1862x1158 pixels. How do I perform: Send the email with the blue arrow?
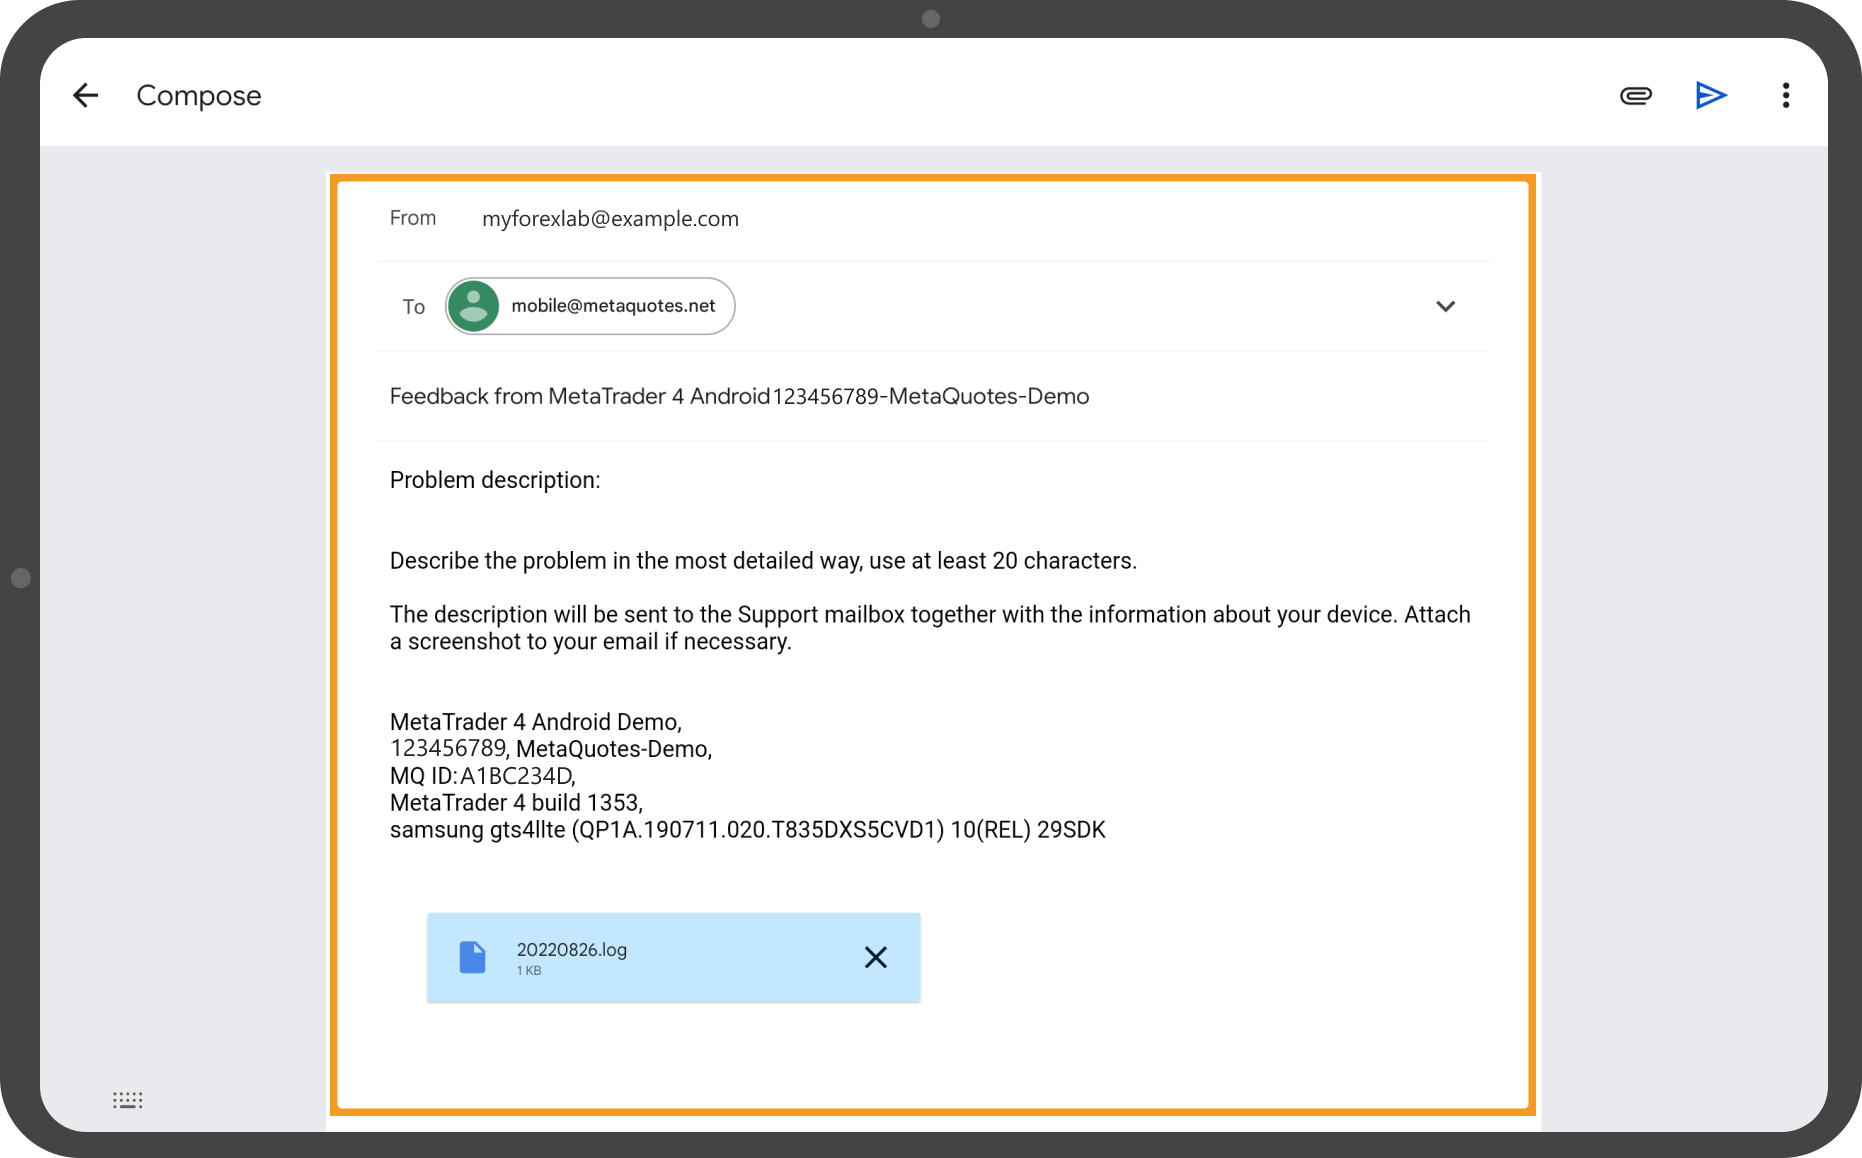pyautogui.click(x=1711, y=96)
